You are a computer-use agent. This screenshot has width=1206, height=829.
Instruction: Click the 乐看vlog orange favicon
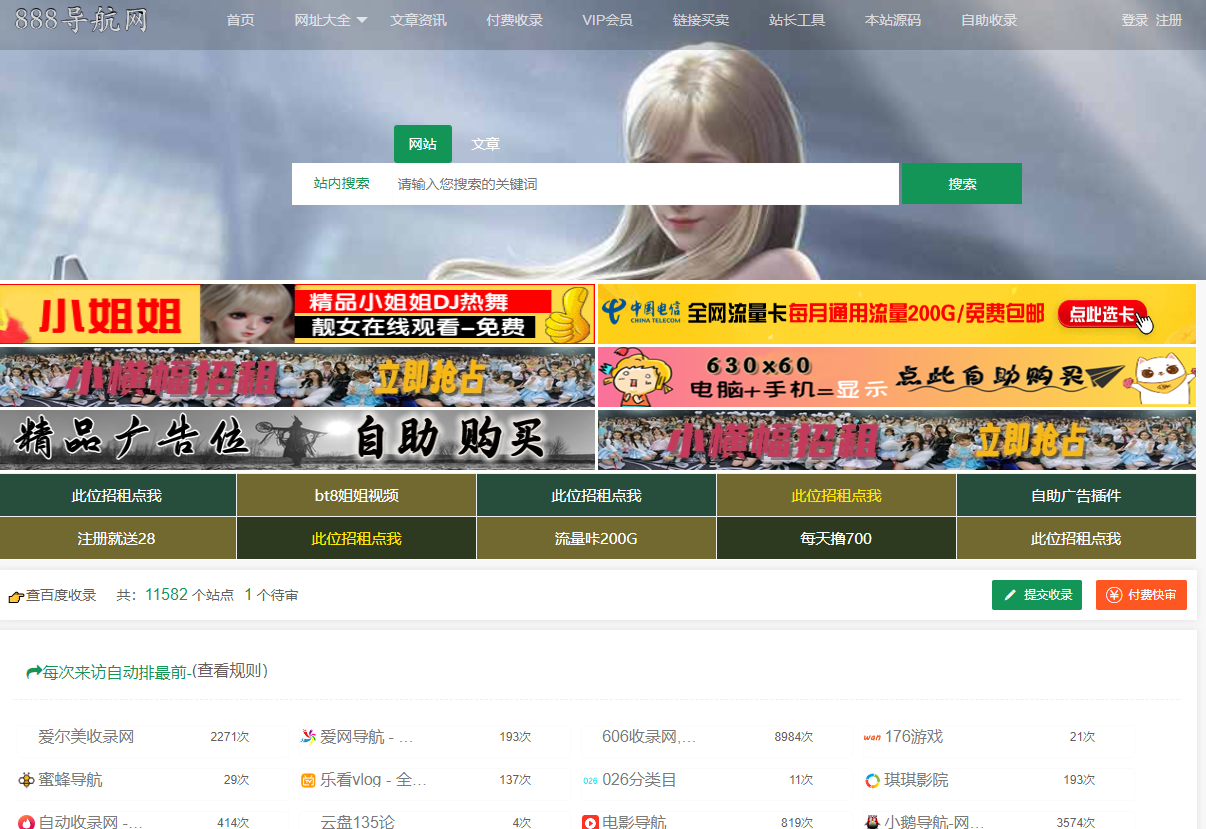click(308, 780)
